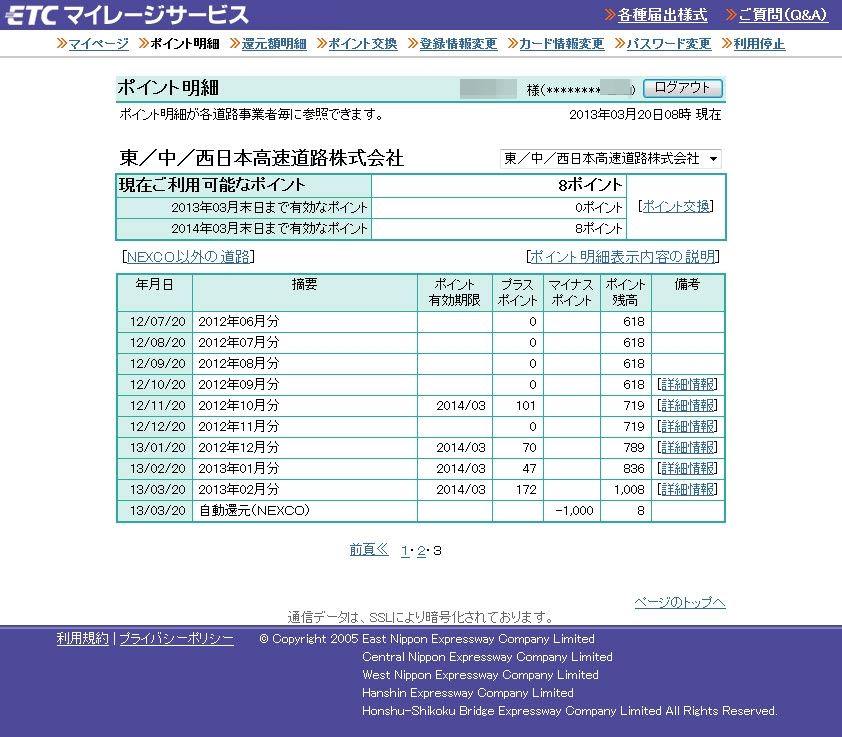Open 詳細情報 for the 2012年10月分 row
Screen dimensions: 842x737
pos(688,406)
